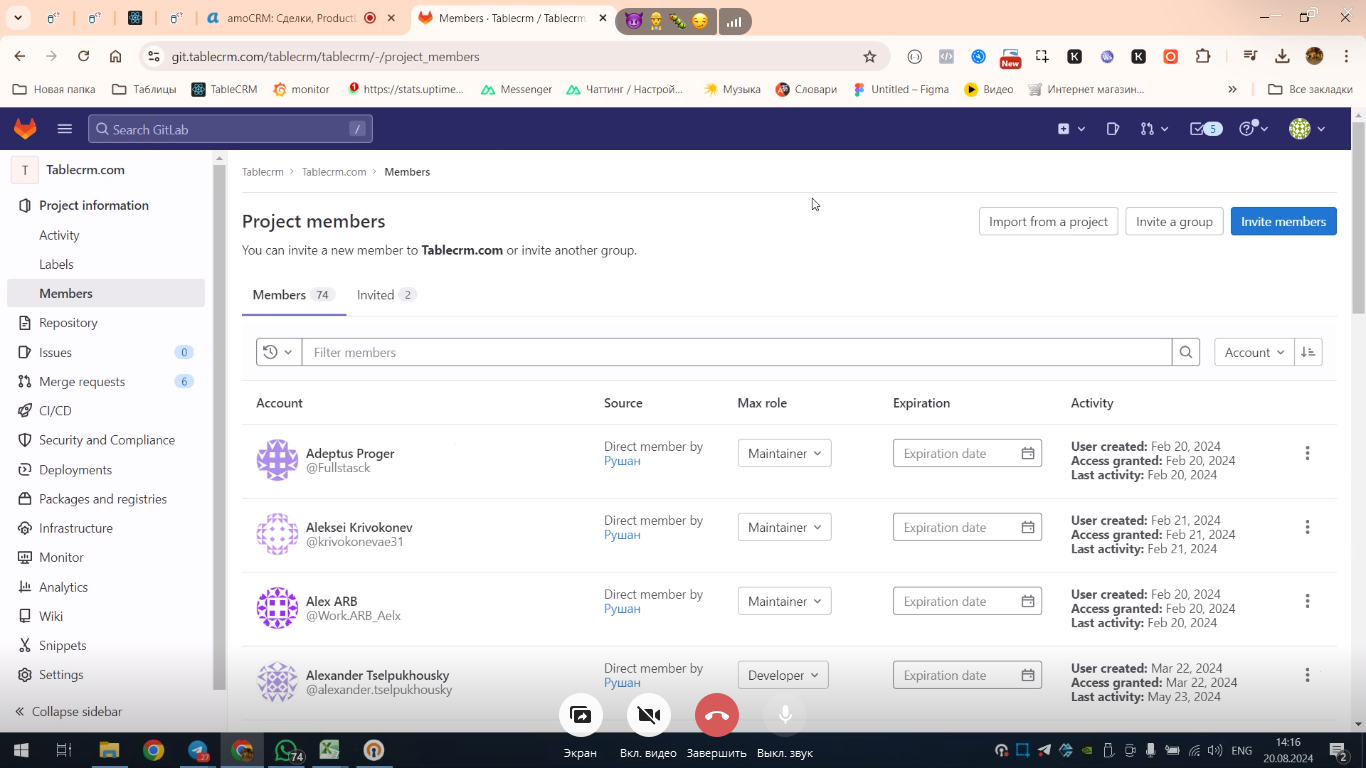
Task: Click the Tablecrm.com breadcrumb link
Action: tap(334, 172)
